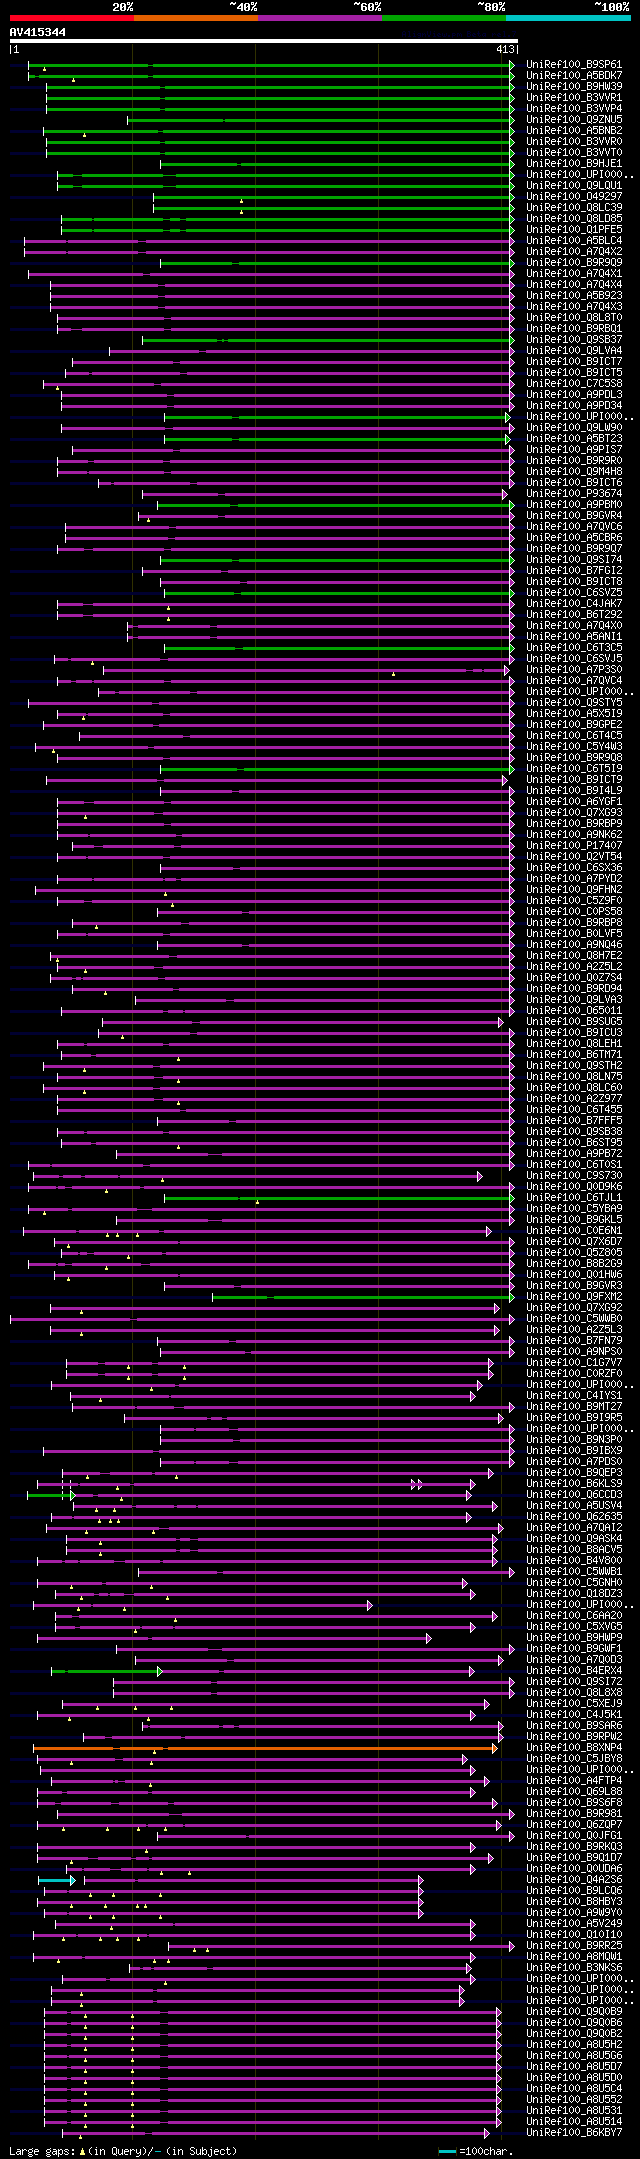Image resolution: width=640 pixels, height=2159 pixels.
Task: Open hit UniRef100_B6KLS9
Action: (574, 1484)
